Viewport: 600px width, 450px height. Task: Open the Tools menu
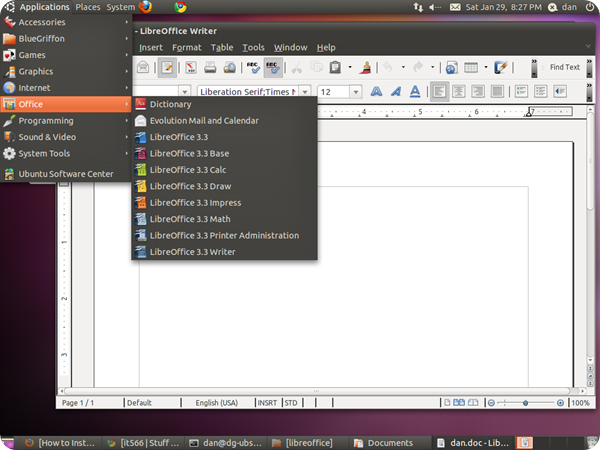point(253,47)
